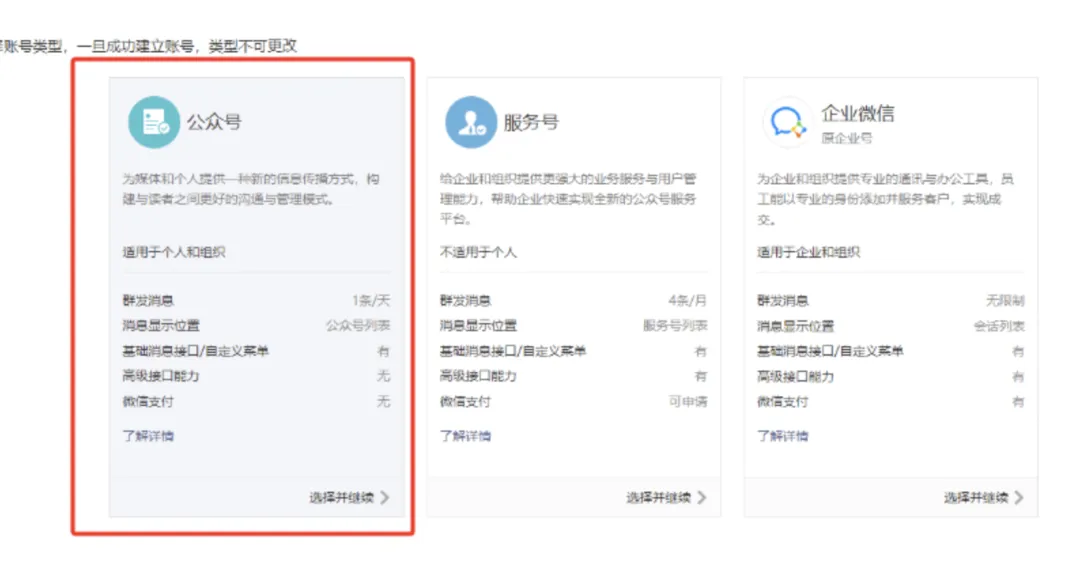Click the 企业微信 description starting 为企业和组织
The image size is (1080, 574).
click(x=886, y=198)
